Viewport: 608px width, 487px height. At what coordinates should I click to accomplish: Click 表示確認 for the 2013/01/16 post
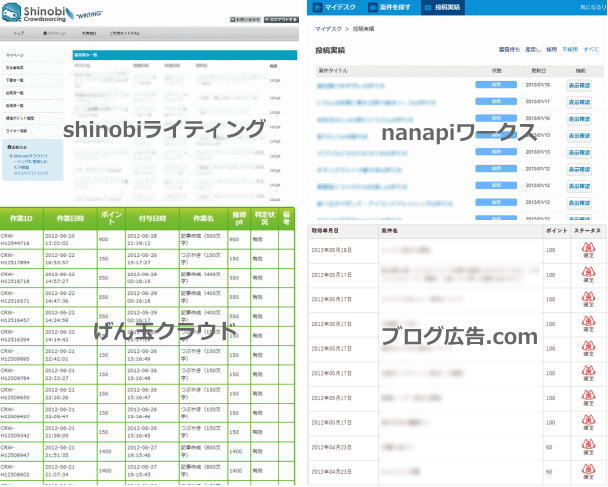(579, 119)
